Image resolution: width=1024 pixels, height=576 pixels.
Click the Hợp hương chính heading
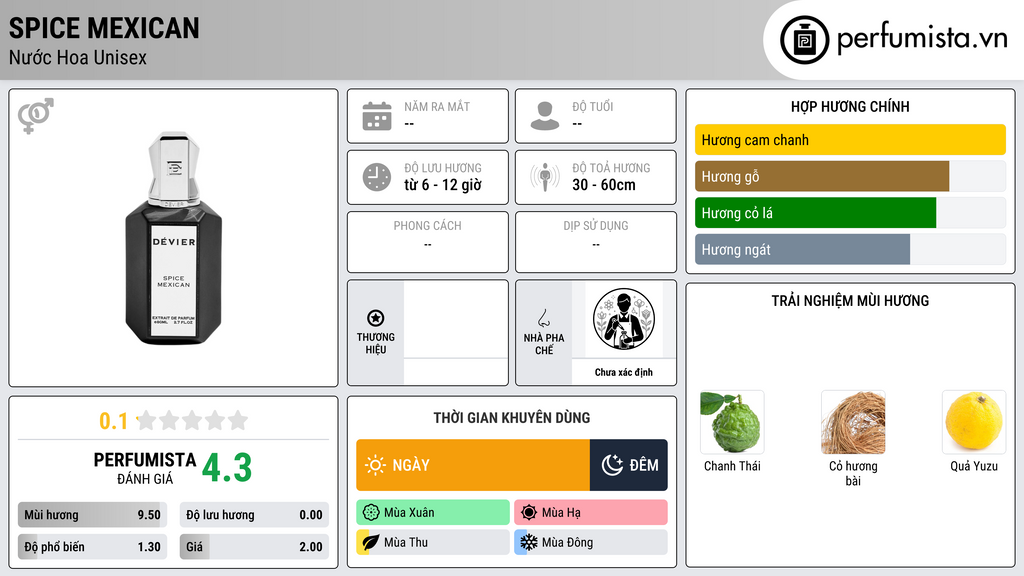pos(850,106)
